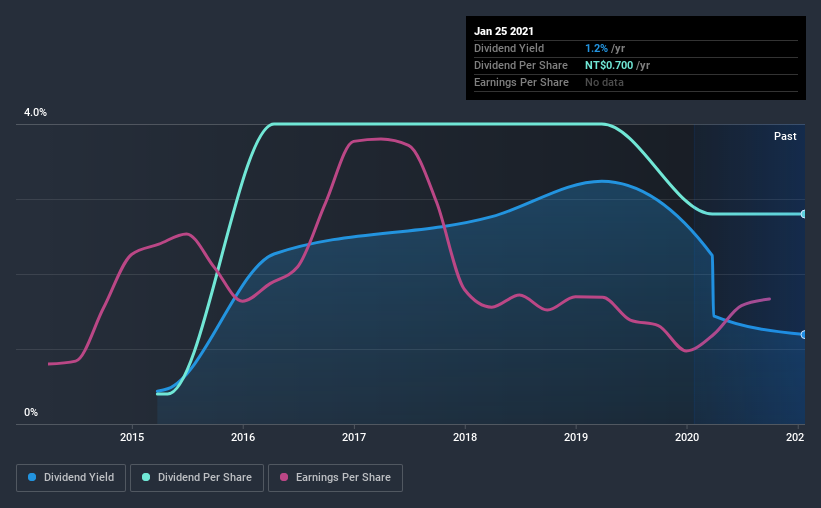Toggle the Earnings Per Share legend button
The image size is (821, 508).
(335, 478)
